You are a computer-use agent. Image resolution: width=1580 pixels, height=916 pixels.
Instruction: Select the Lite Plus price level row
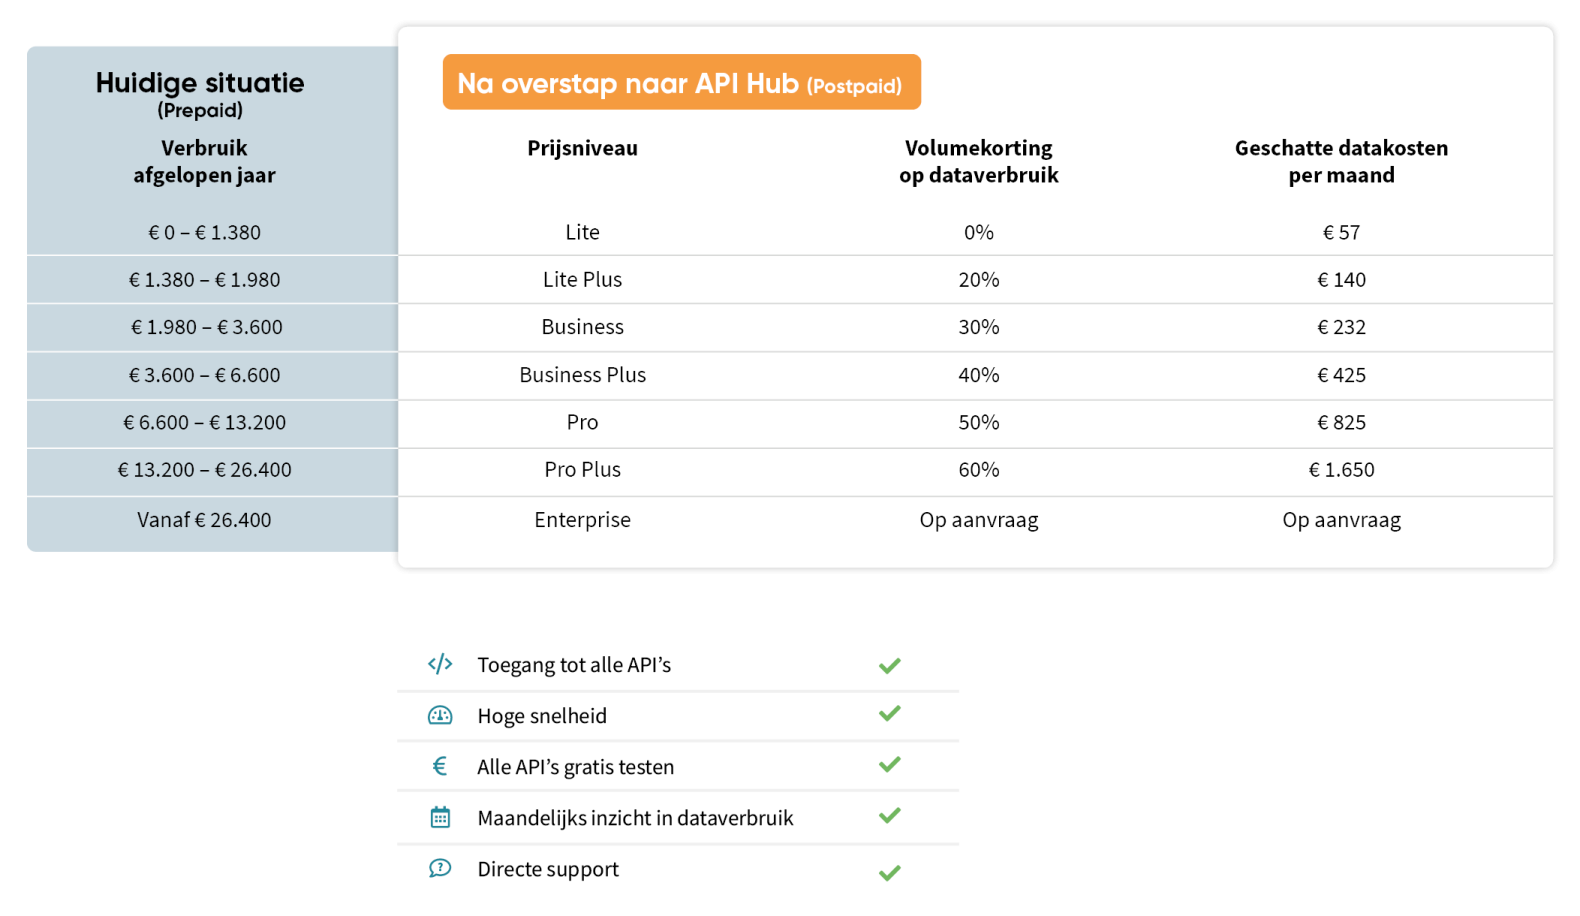click(582, 280)
